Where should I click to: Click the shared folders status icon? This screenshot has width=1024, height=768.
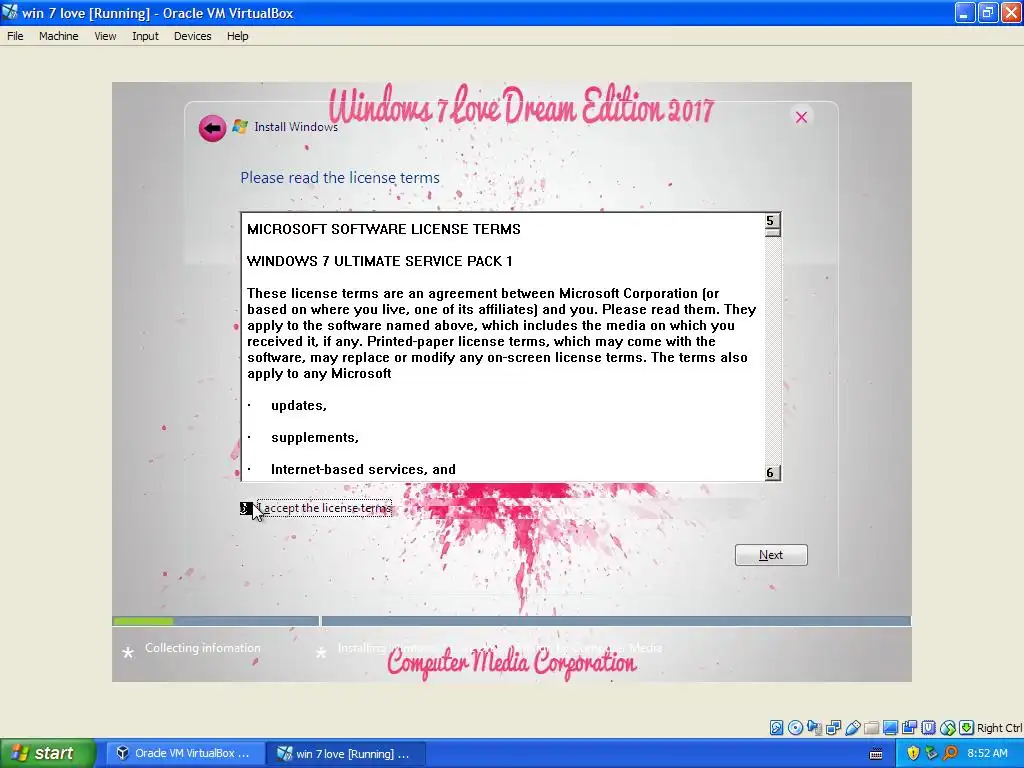pyautogui.click(x=871, y=728)
